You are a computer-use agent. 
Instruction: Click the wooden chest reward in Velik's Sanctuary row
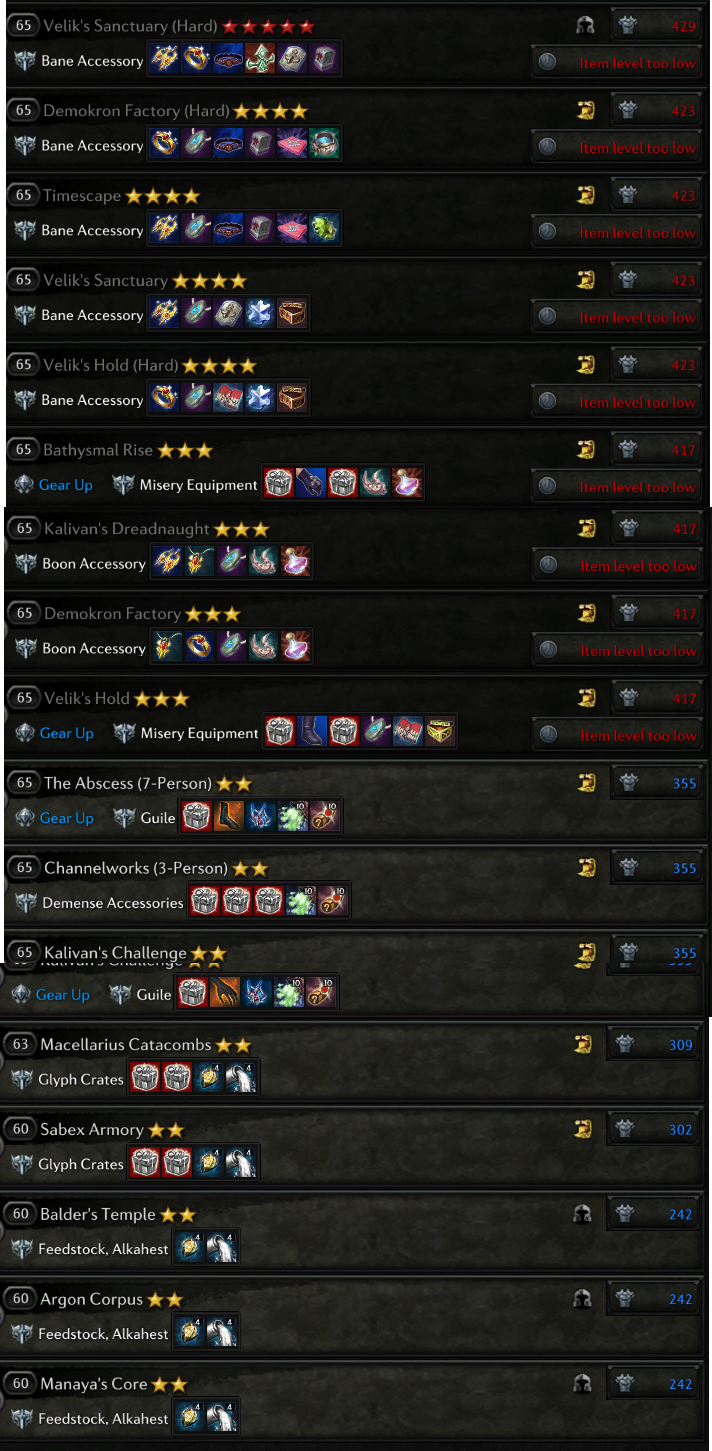pos(292,314)
